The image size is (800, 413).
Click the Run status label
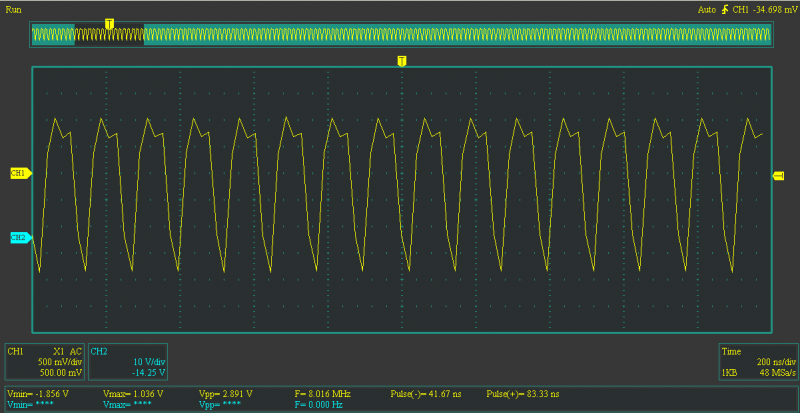(x=12, y=10)
